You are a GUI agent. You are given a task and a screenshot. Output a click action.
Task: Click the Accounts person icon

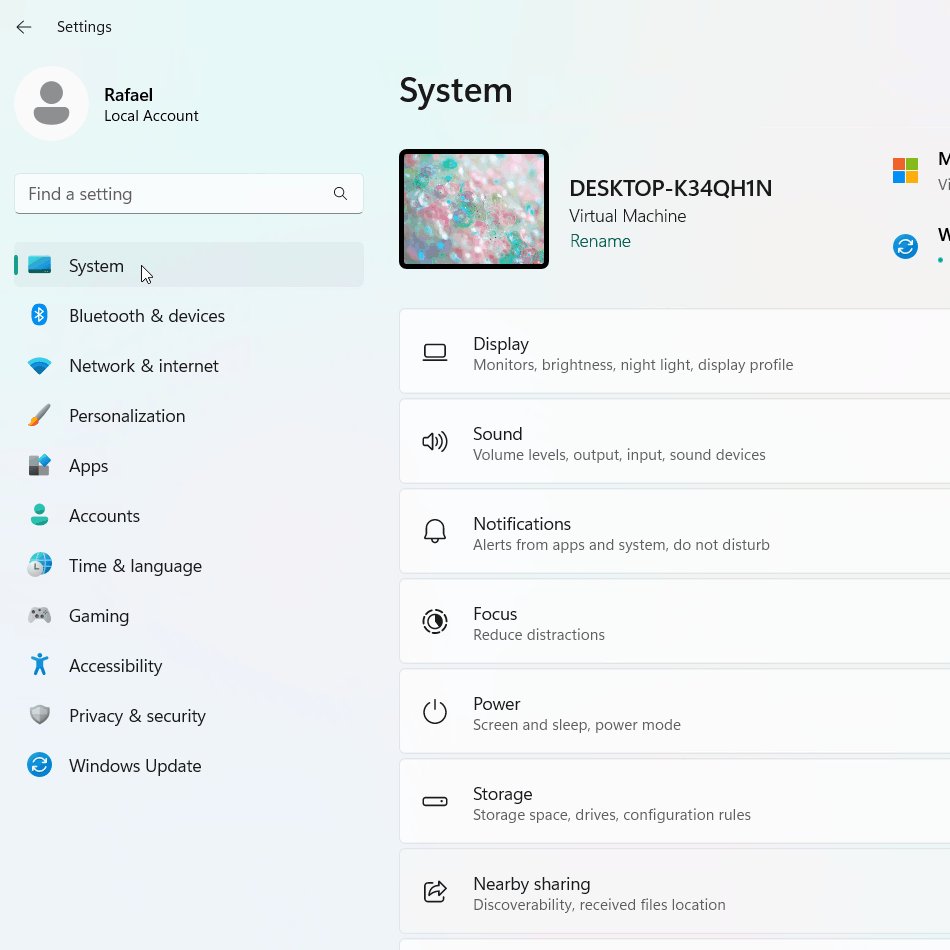click(39, 515)
